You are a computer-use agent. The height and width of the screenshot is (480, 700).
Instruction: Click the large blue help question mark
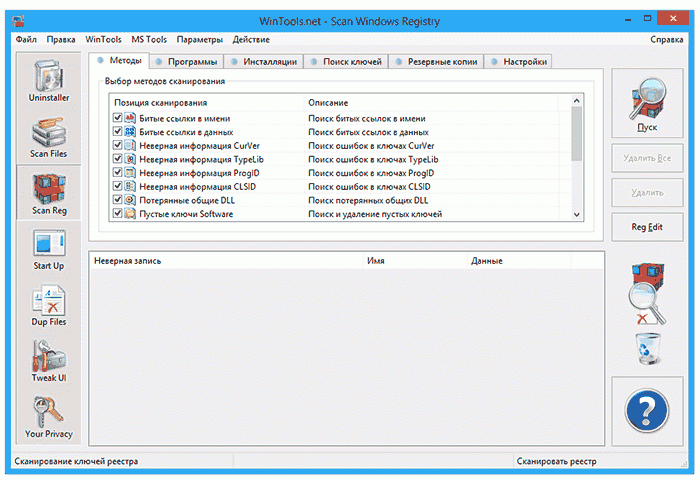(x=647, y=410)
